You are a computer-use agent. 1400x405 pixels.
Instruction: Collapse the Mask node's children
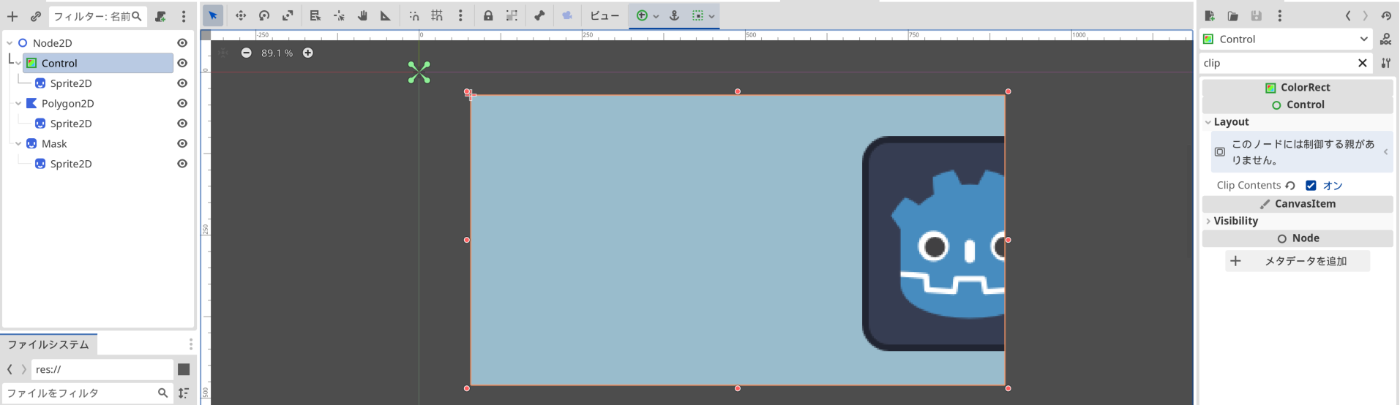18,143
